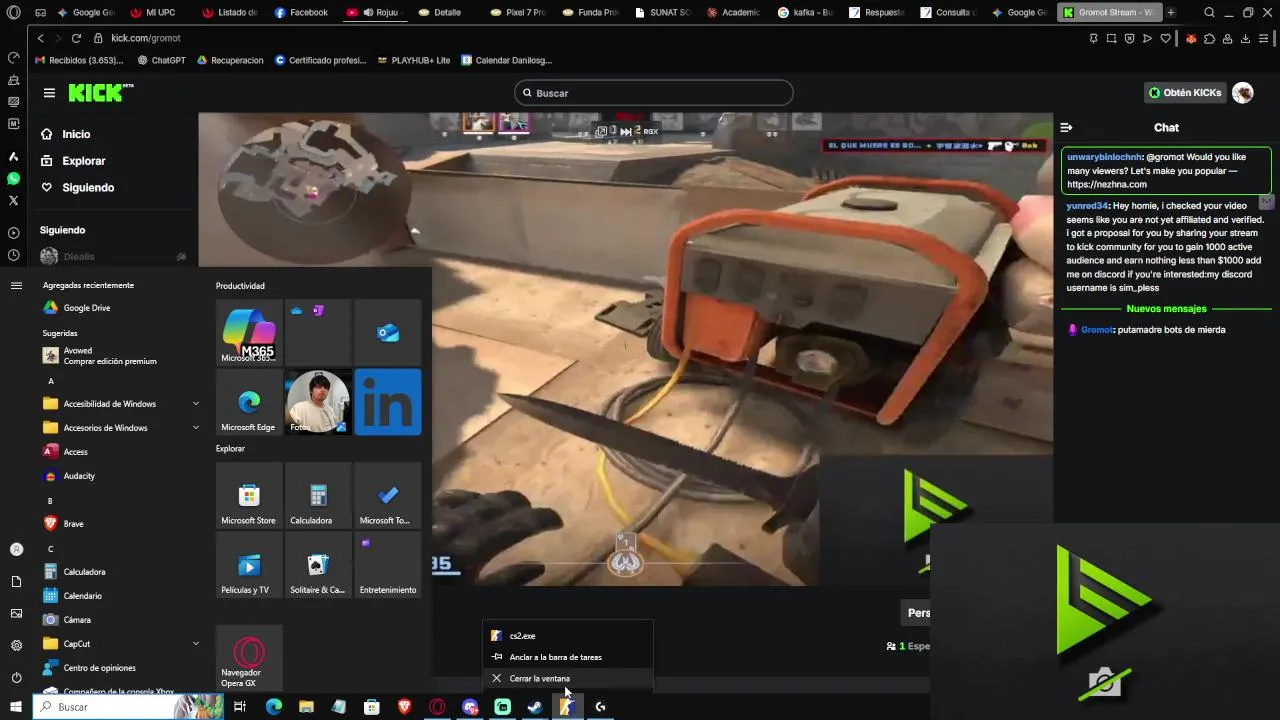Image resolution: width=1280 pixels, height=720 pixels.
Task: Go to Inicio in the Kick sidebar
Action: [x=76, y=134]
